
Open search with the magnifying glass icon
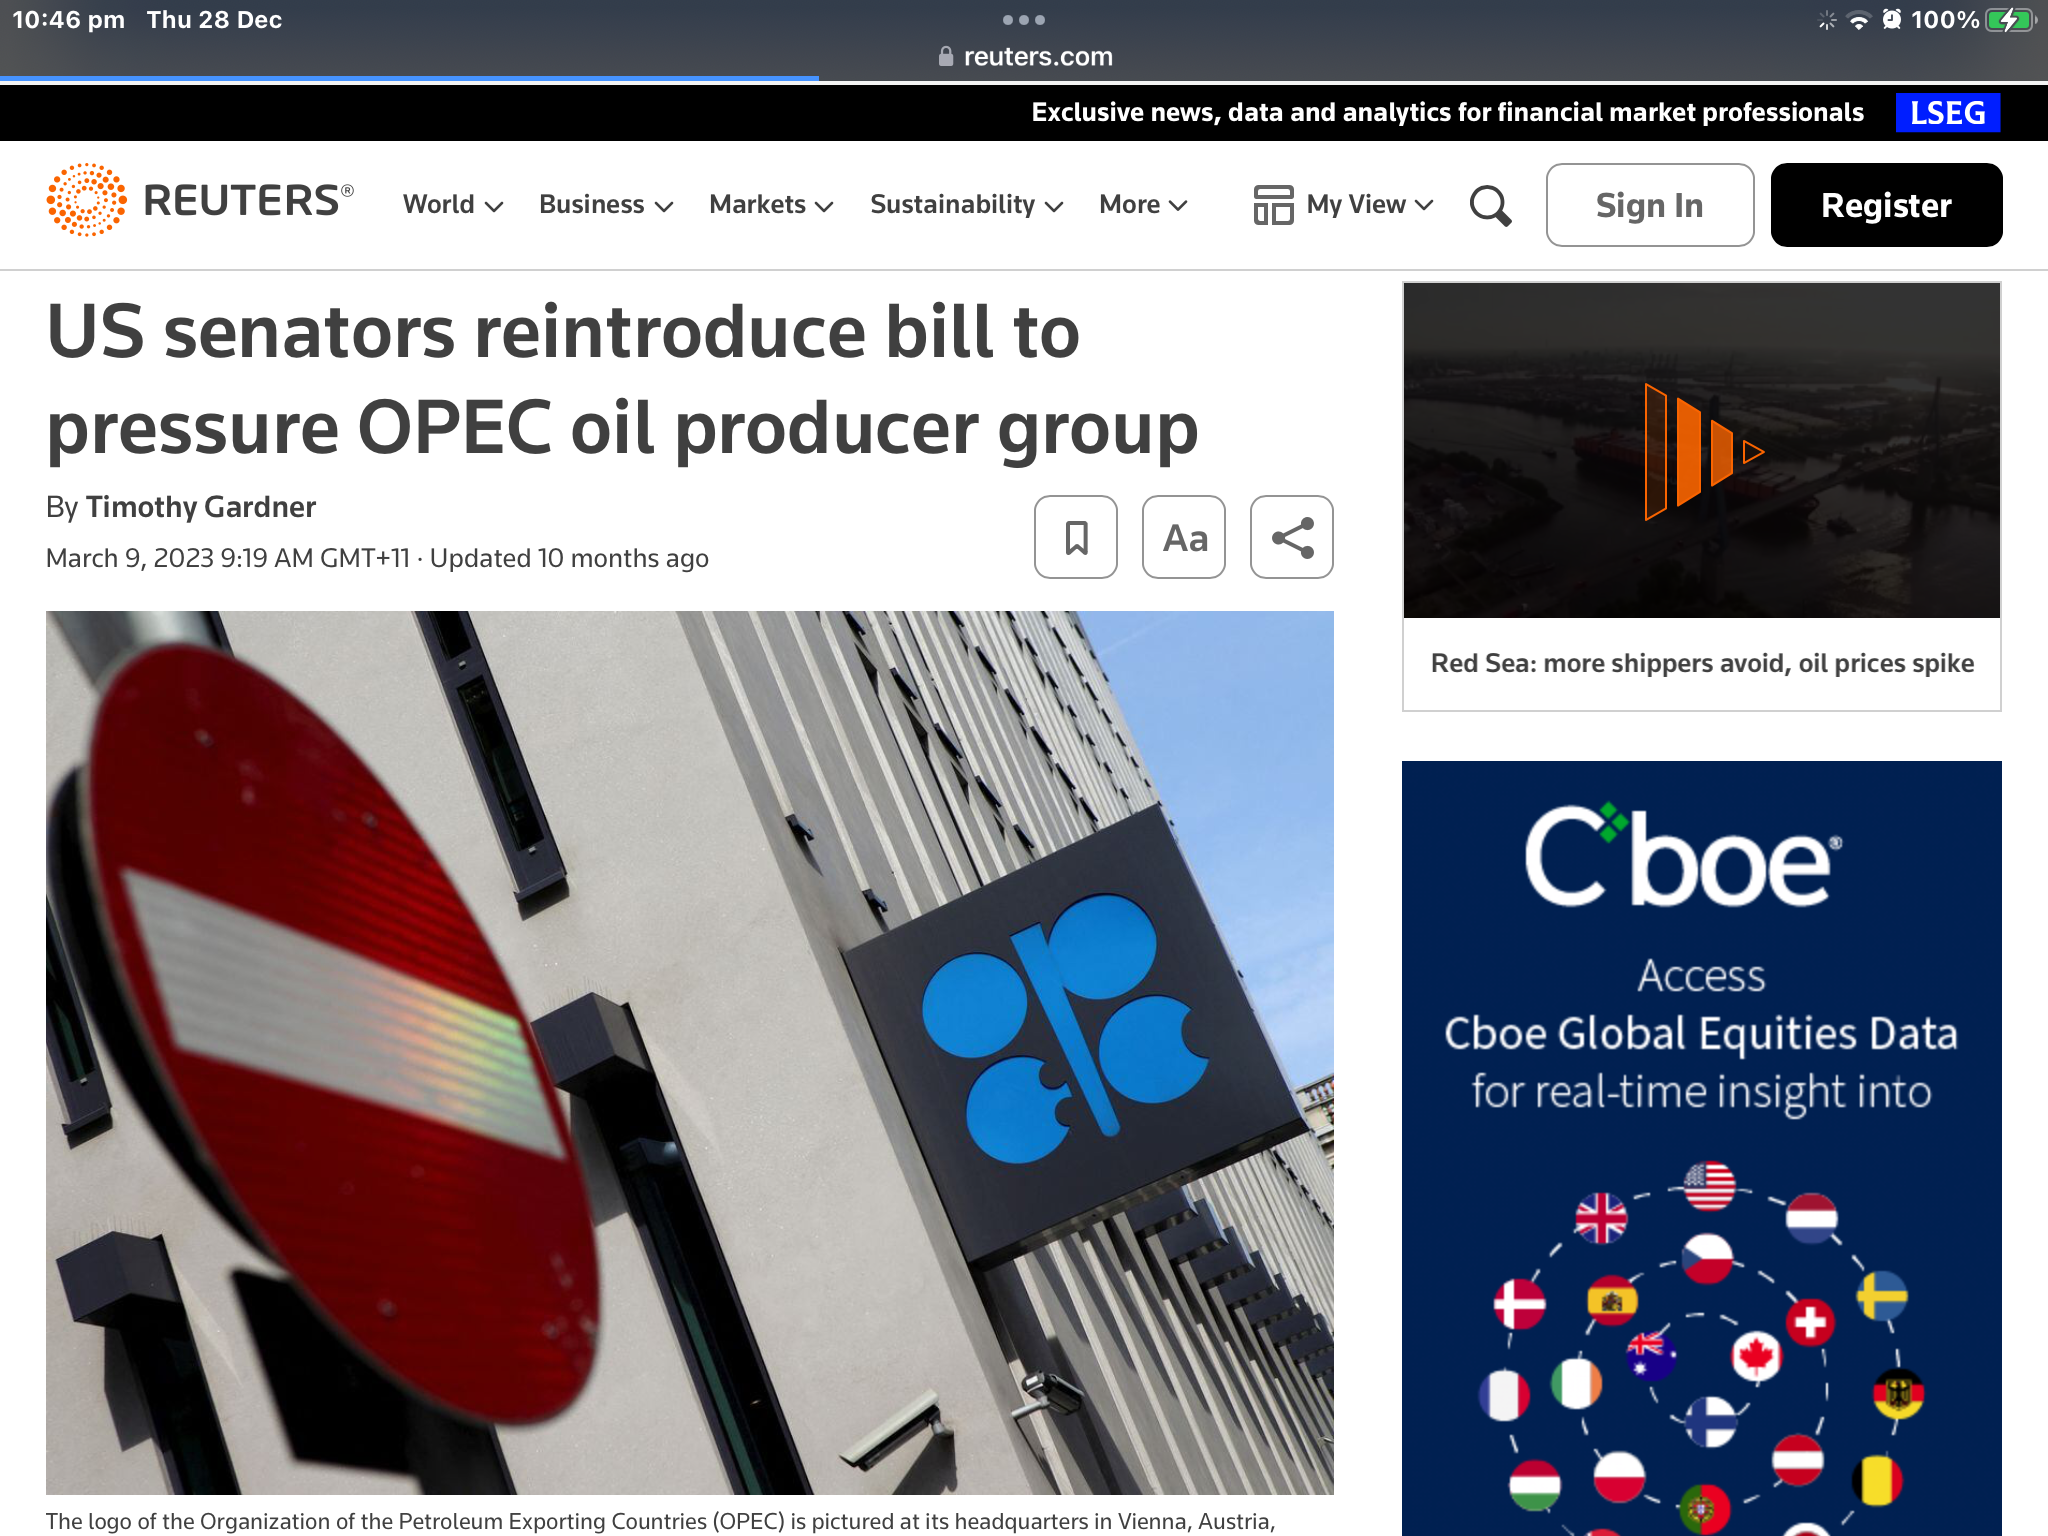click(x=1489, y=205)
